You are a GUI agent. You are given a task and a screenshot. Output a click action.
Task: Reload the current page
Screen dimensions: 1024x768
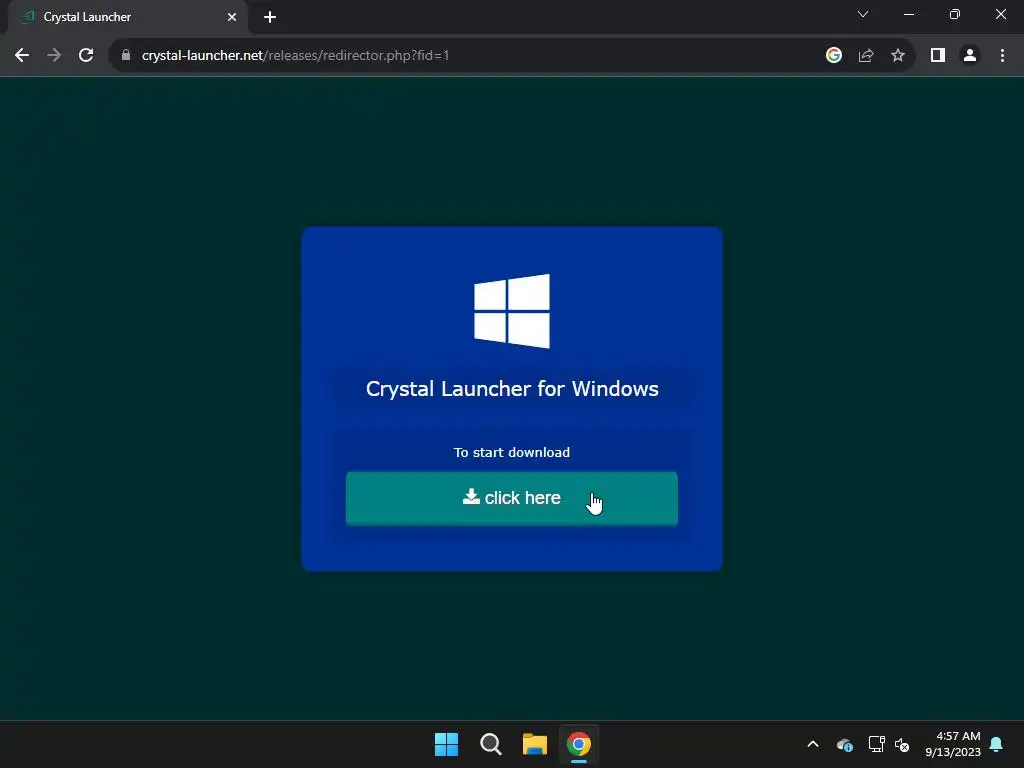pyautogui.click(x=86, y=56)
